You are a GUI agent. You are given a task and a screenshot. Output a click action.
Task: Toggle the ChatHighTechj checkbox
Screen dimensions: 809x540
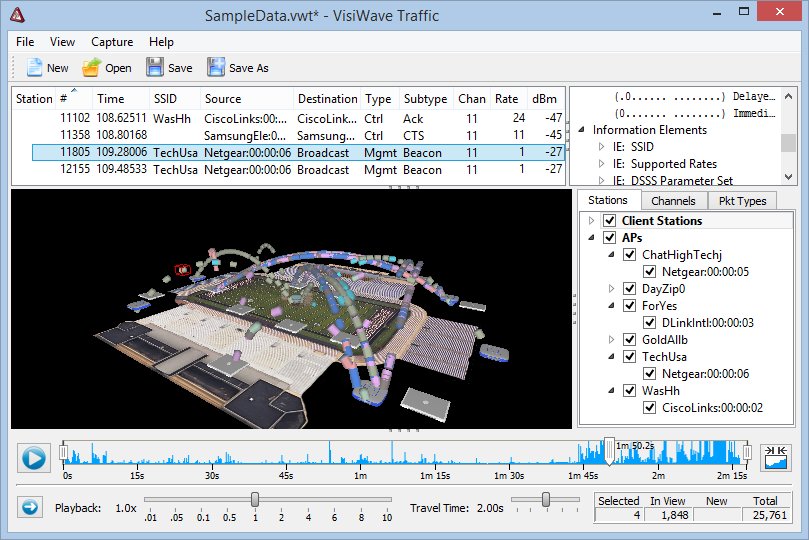(629, 255)
